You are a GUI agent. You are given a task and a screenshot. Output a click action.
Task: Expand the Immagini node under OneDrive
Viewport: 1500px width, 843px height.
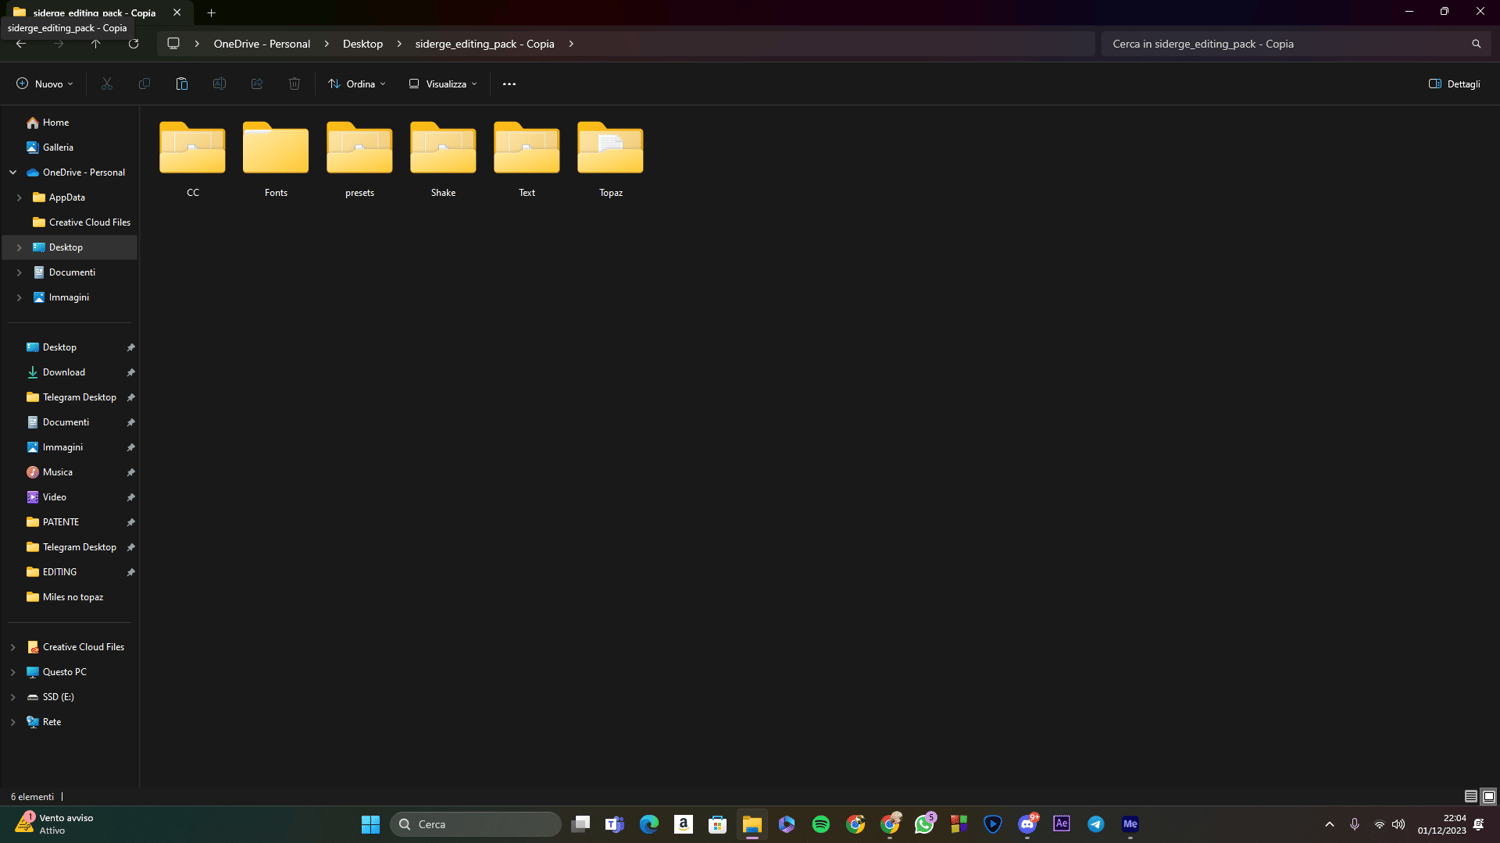pos(19,297)
